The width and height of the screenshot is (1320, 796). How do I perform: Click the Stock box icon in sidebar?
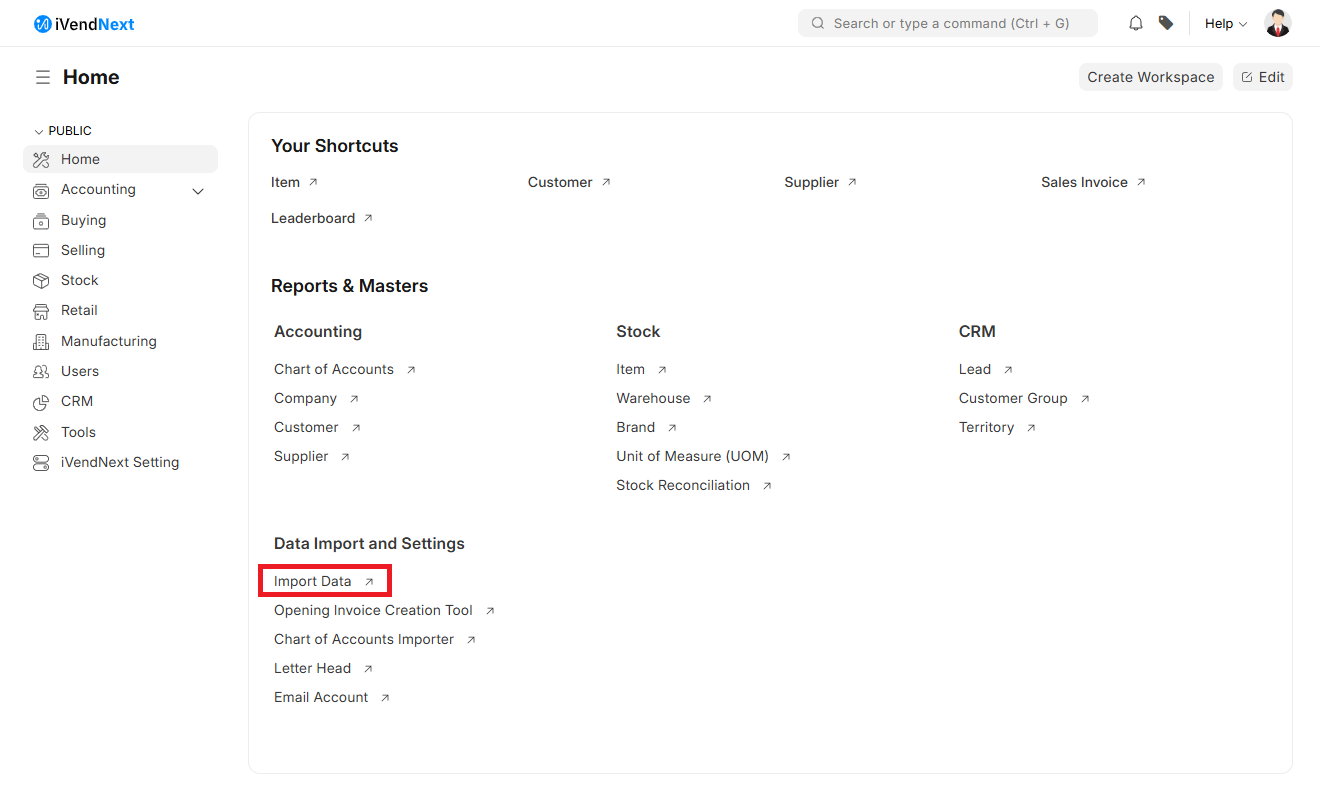(x=41, y=280)
